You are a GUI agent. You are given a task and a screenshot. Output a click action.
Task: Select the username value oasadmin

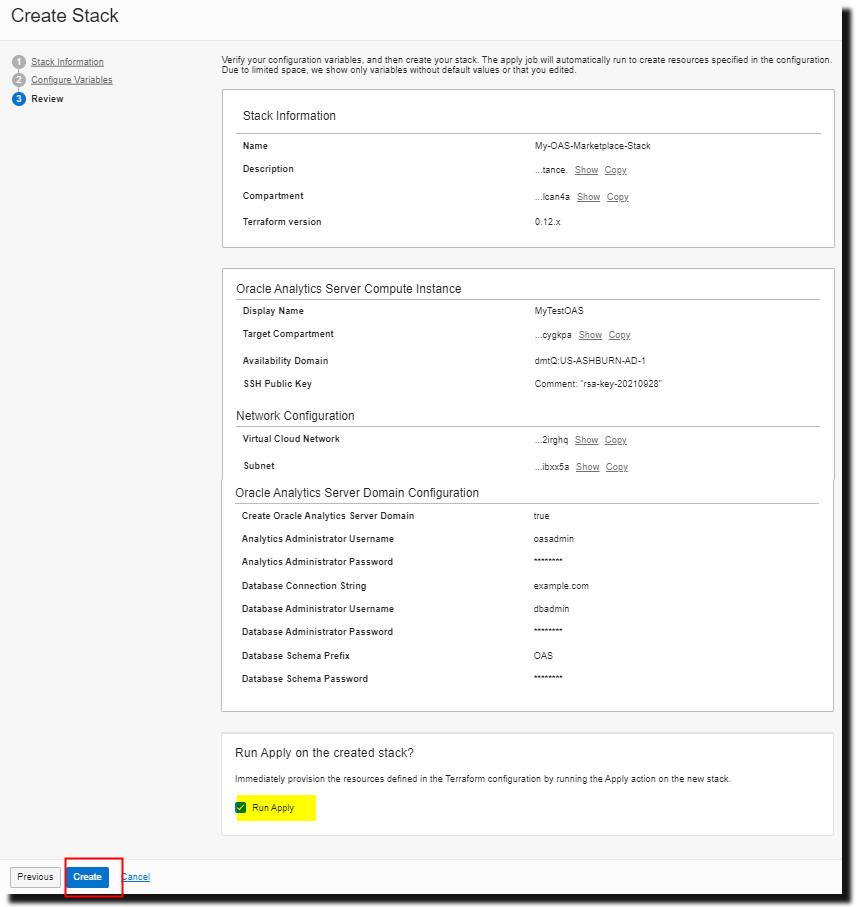(554, 539)
